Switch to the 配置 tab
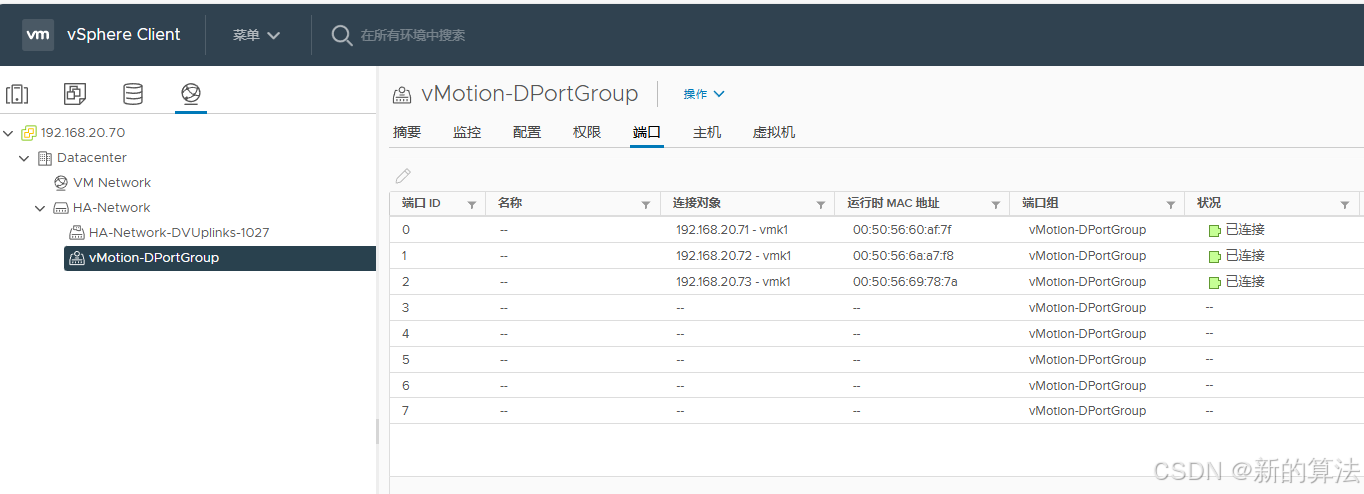The height and width of the screenshot is (494, 1364). pyautogui.click(x=527, y=132)
